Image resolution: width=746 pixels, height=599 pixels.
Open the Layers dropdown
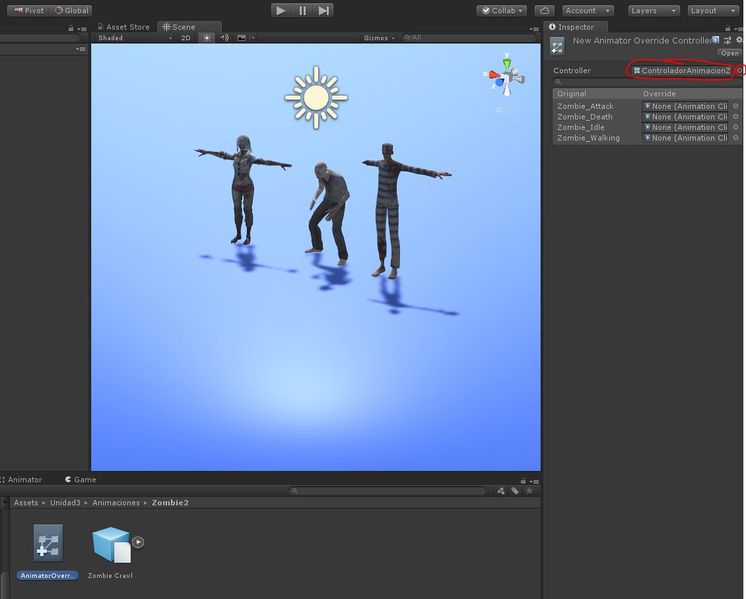(654, 10)
